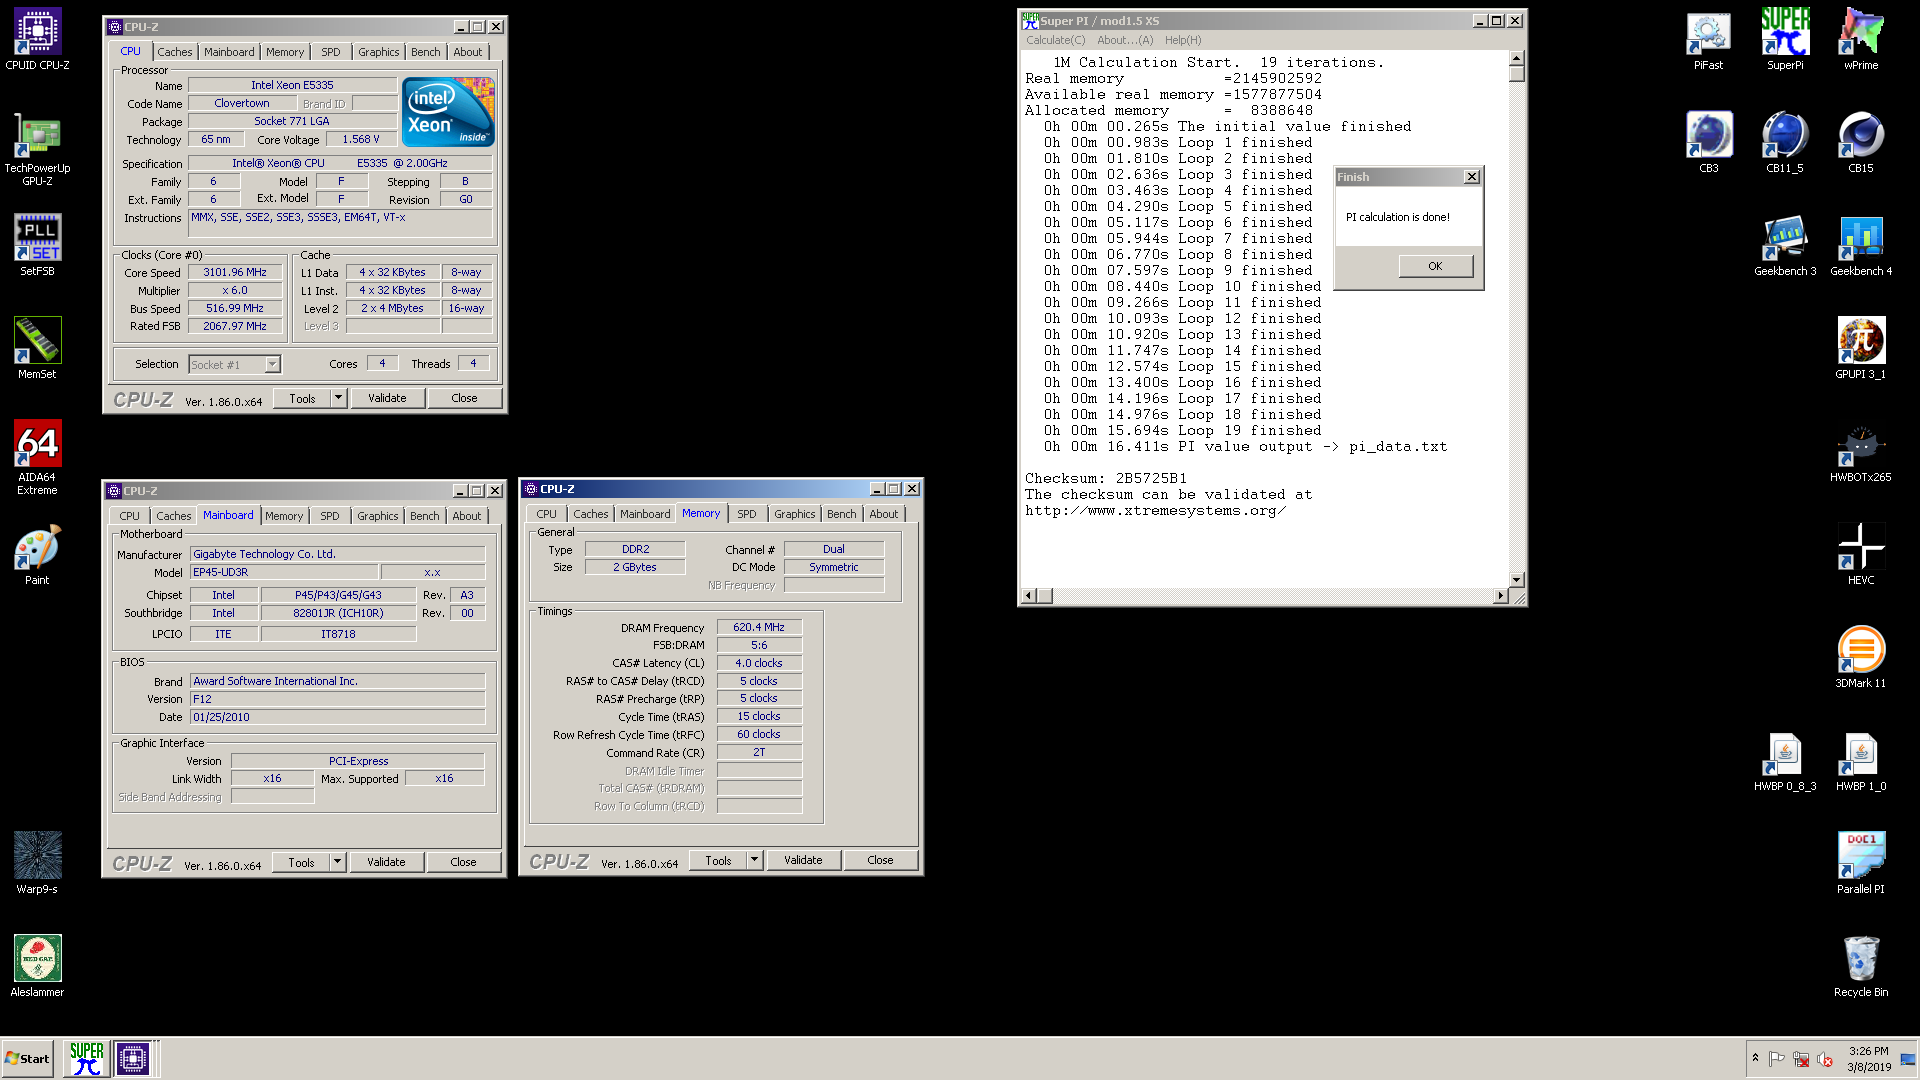Click the Show Desktop tray icon
The image size is (1920, 1080).
pyautogui.click(x=1908, y=1059)
